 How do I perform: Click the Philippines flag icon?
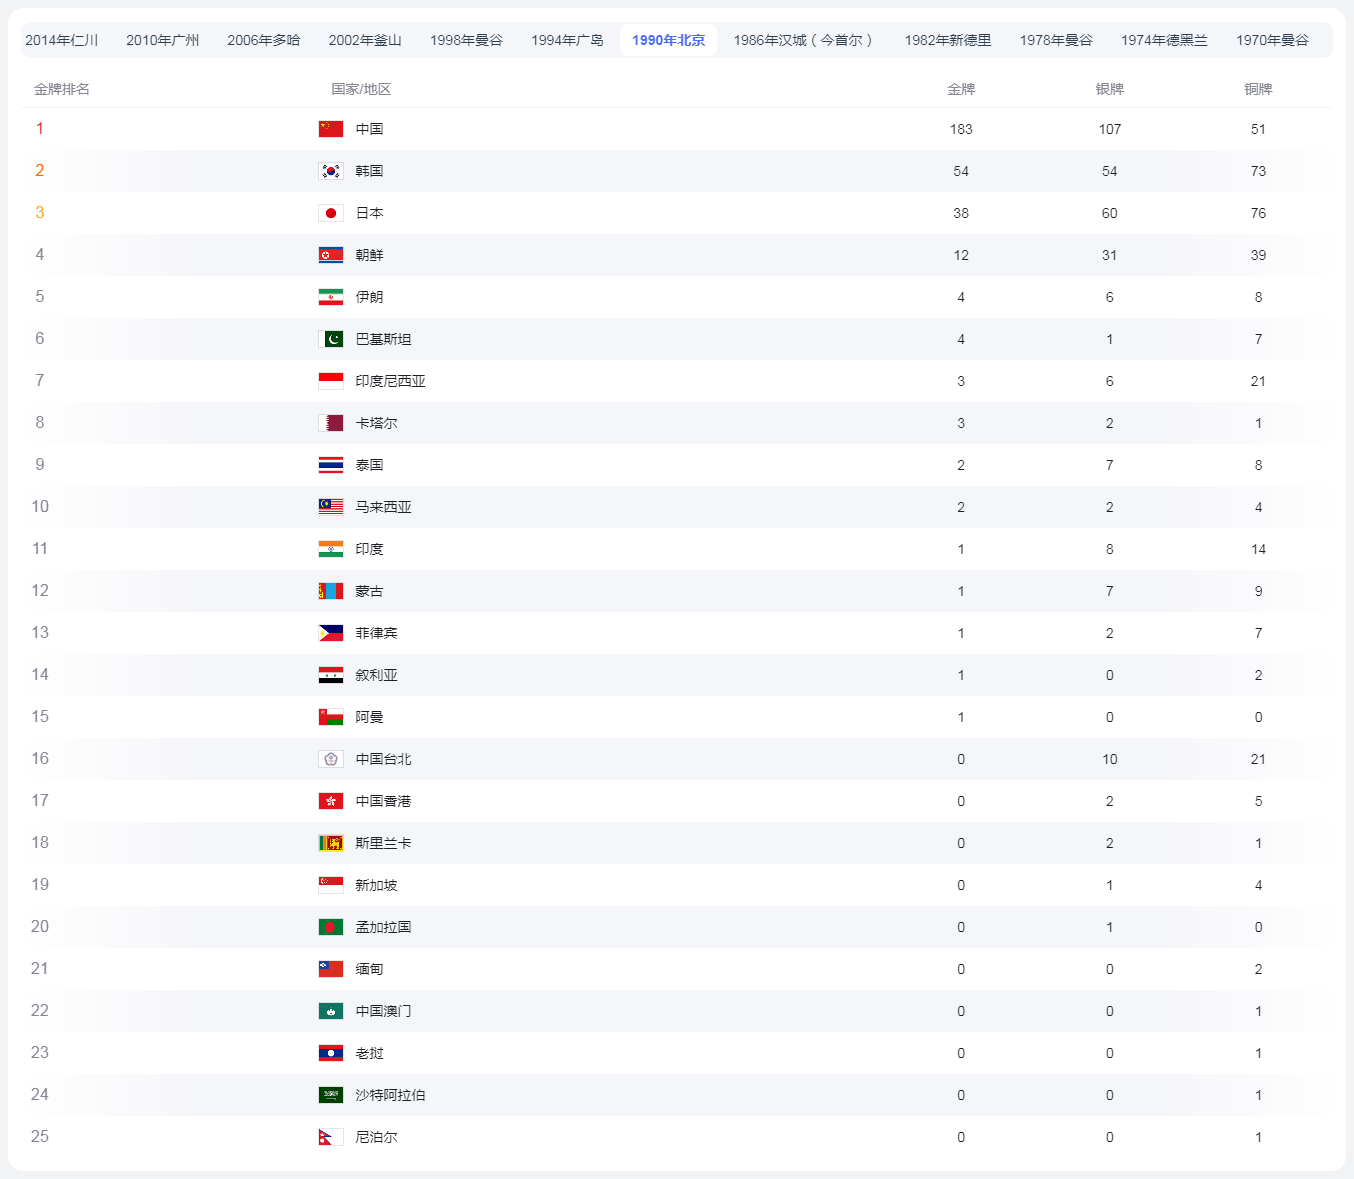point(331,633)
